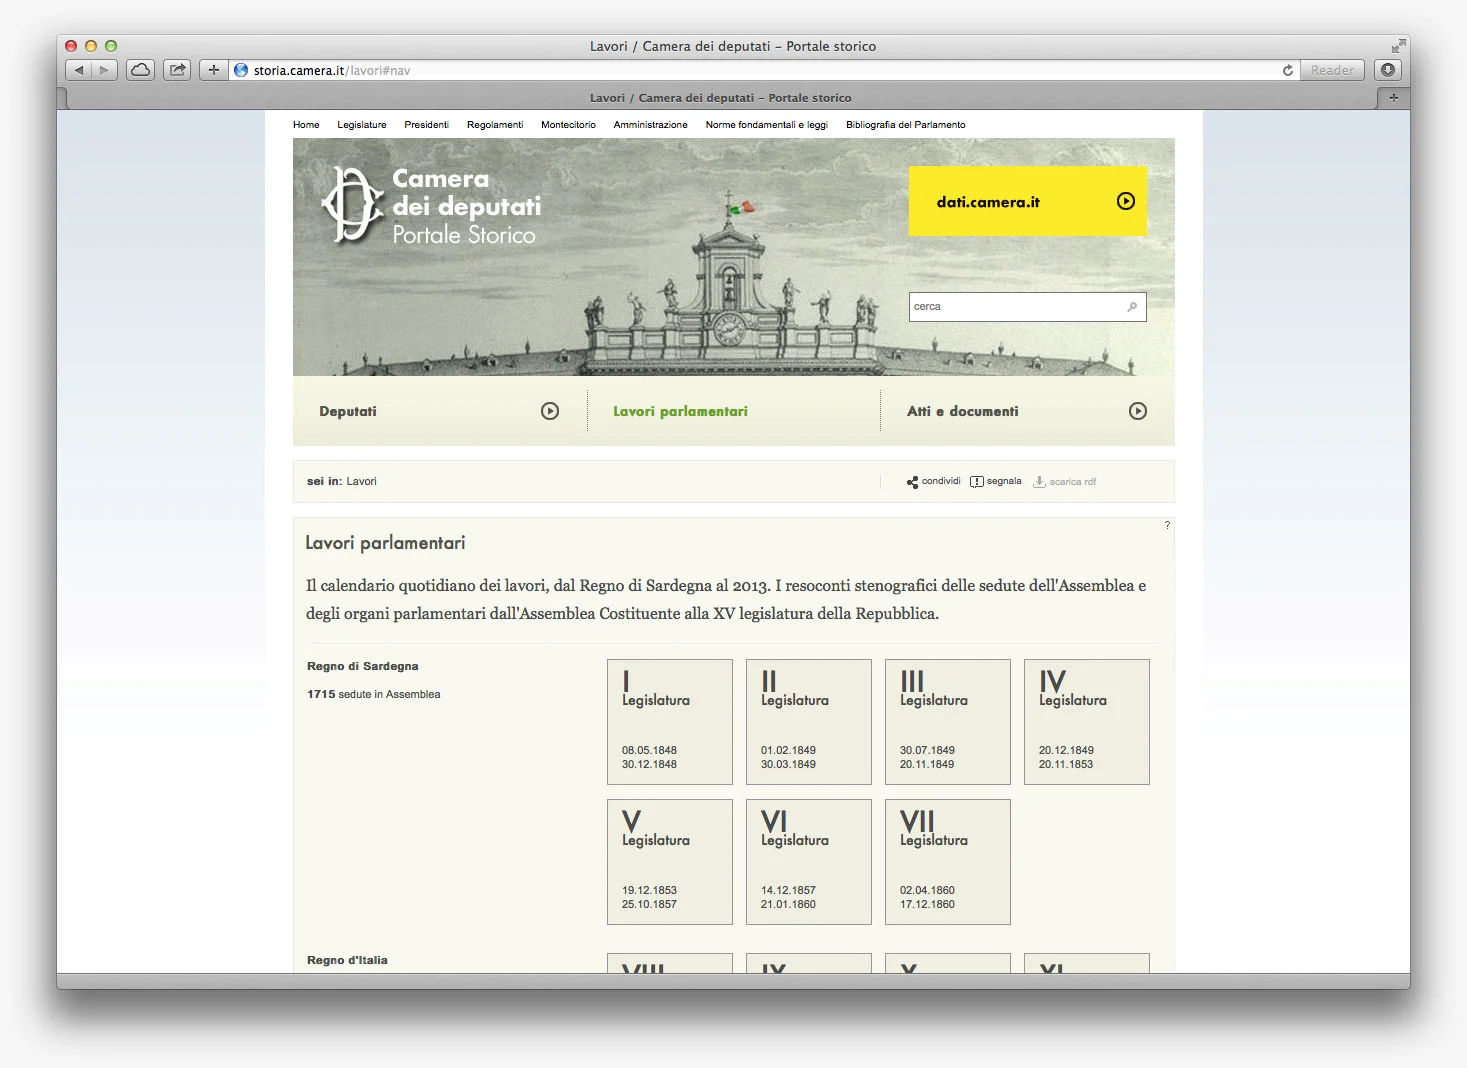Open the III Legislatura card

(x=948, y=722)
